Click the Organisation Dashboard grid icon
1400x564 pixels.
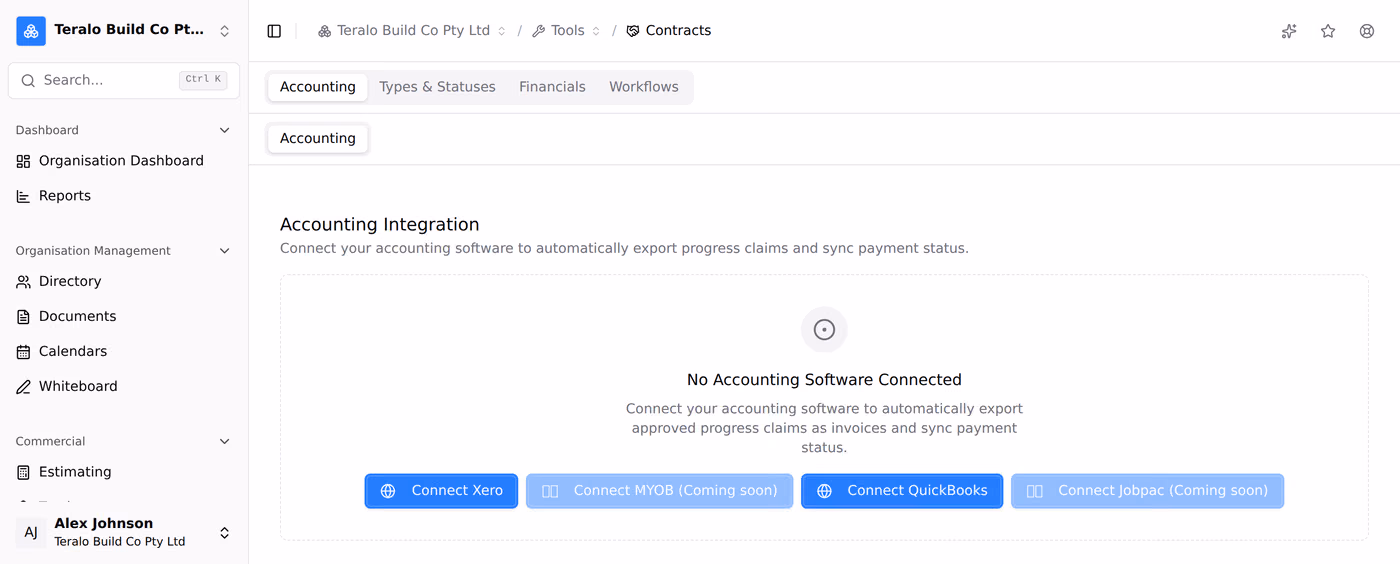(x=24, y=161)
